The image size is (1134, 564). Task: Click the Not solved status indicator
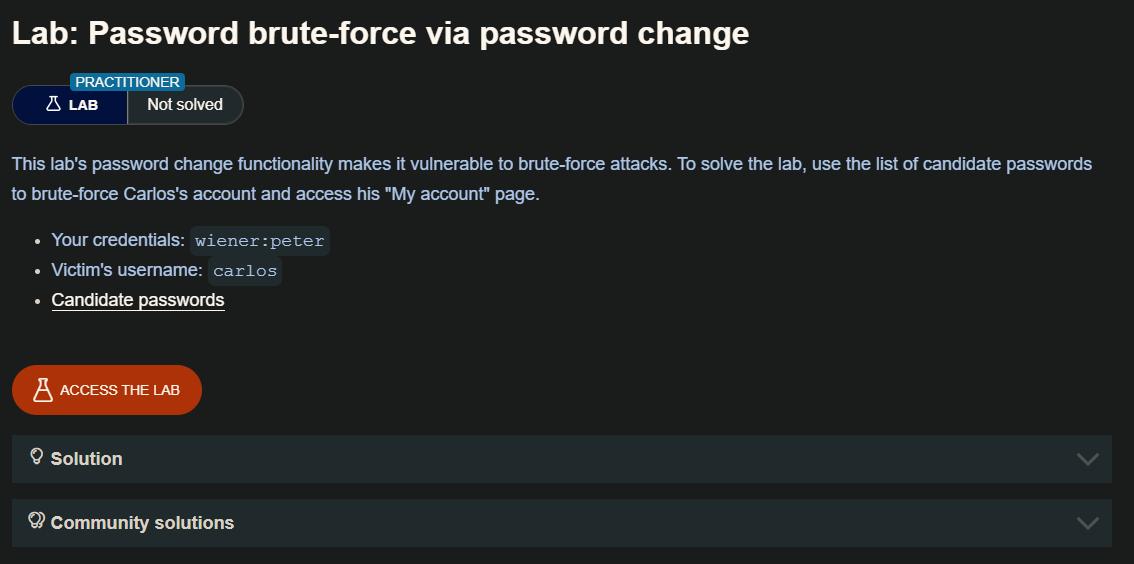click(185, 104)
